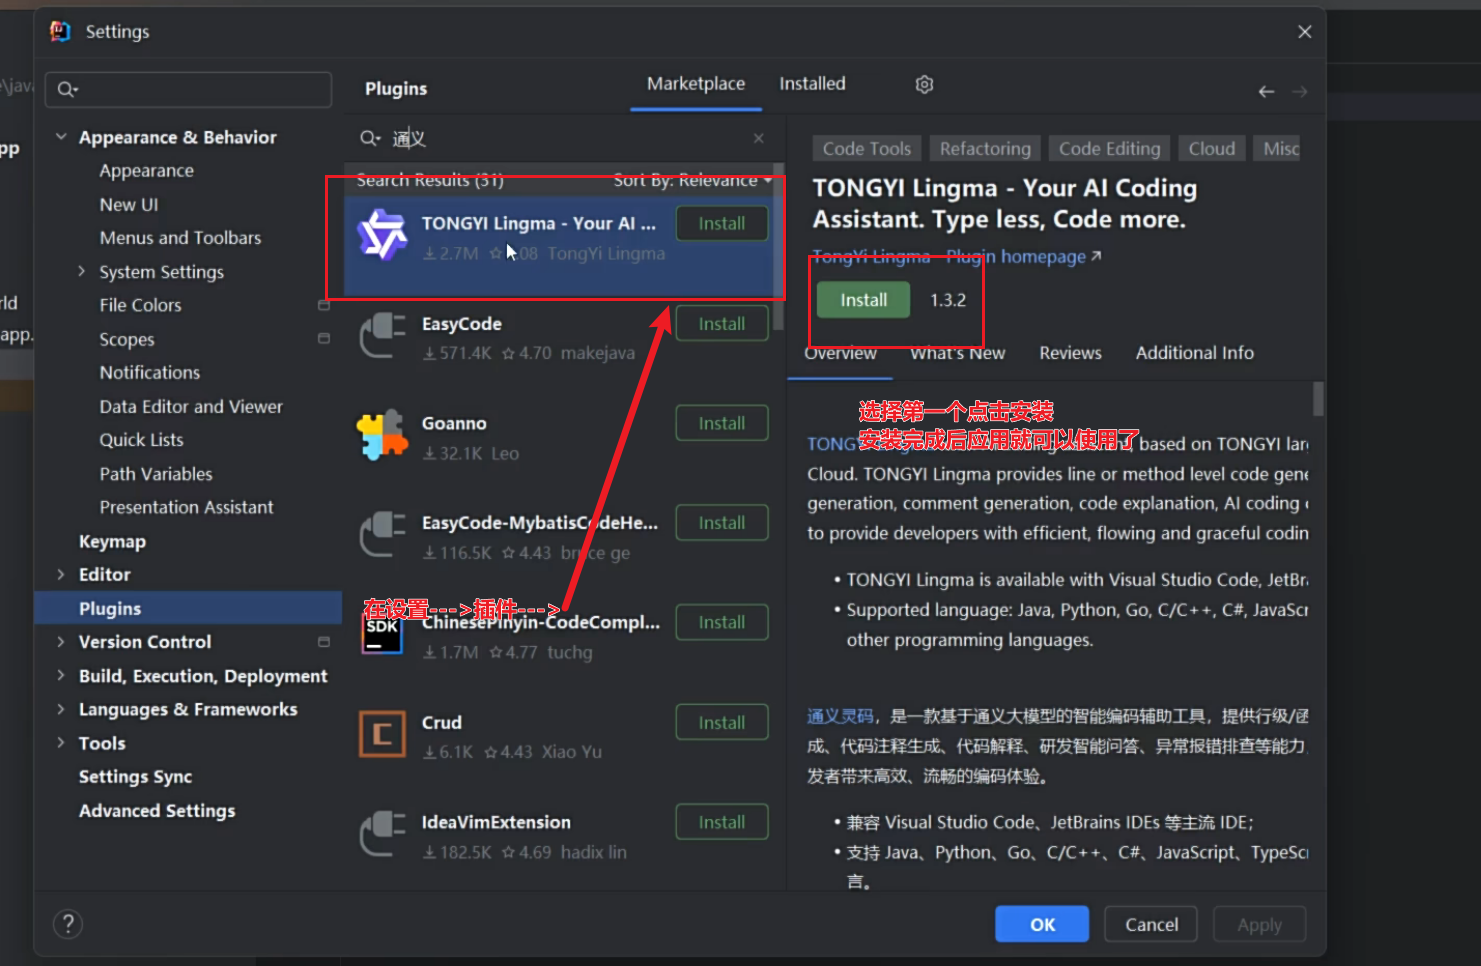
Task: Expand the Tools section
Action: pyautogui.click(x=61, y=743)
